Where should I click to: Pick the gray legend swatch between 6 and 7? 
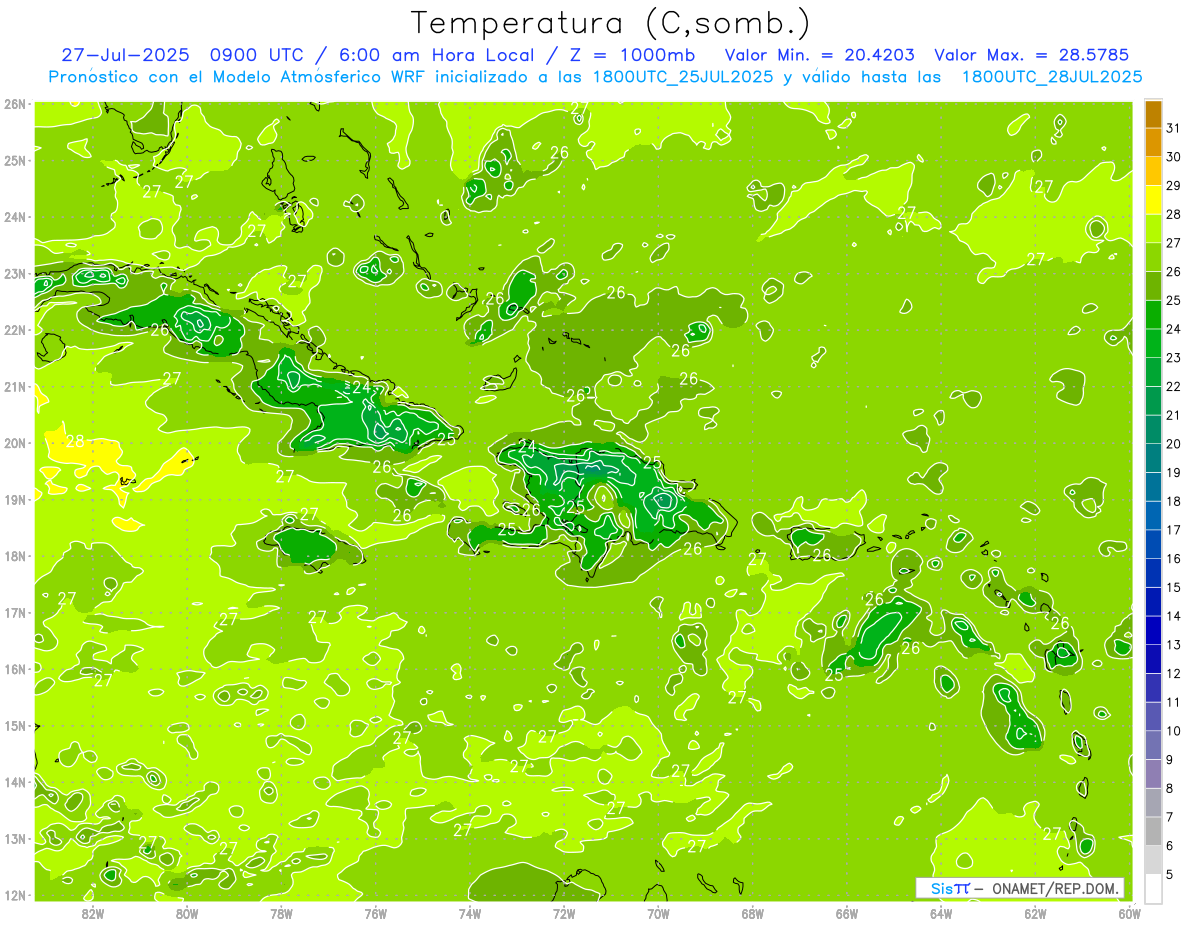click(1153, 831)
